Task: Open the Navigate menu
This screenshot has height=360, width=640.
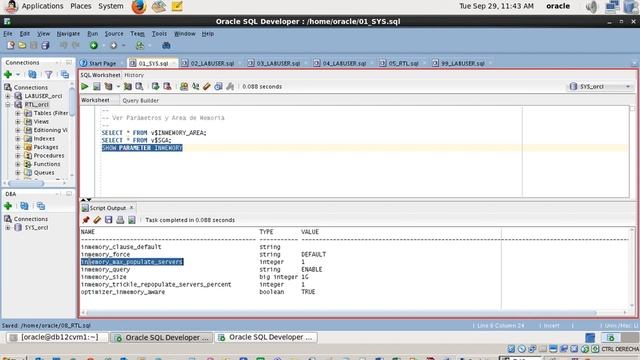Action: click(68, 33)
